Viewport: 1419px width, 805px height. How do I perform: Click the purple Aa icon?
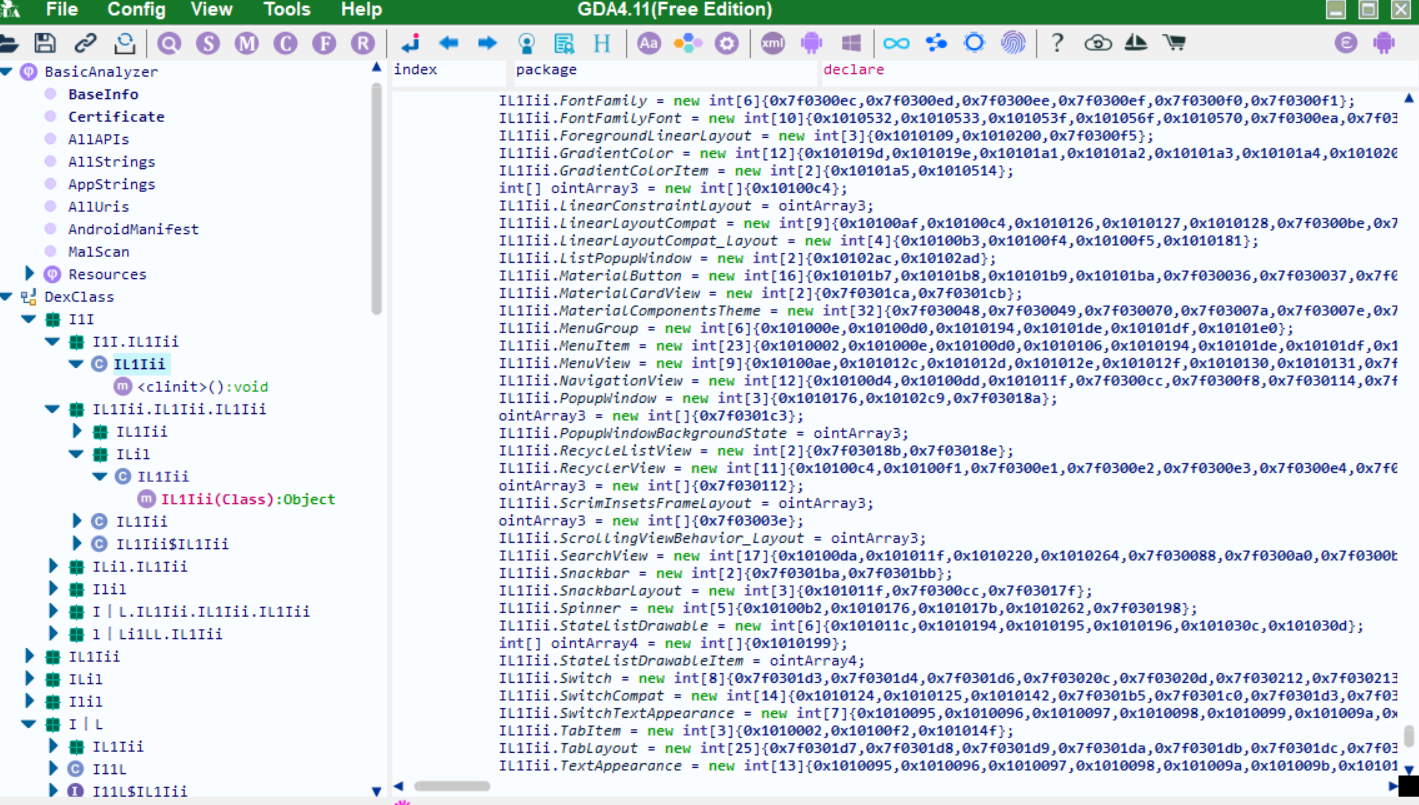(649, 43)
